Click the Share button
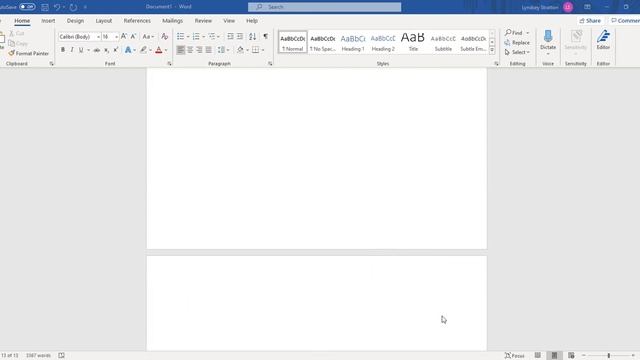The height and width of the screenshot is (360, 640). pos(590,20)
